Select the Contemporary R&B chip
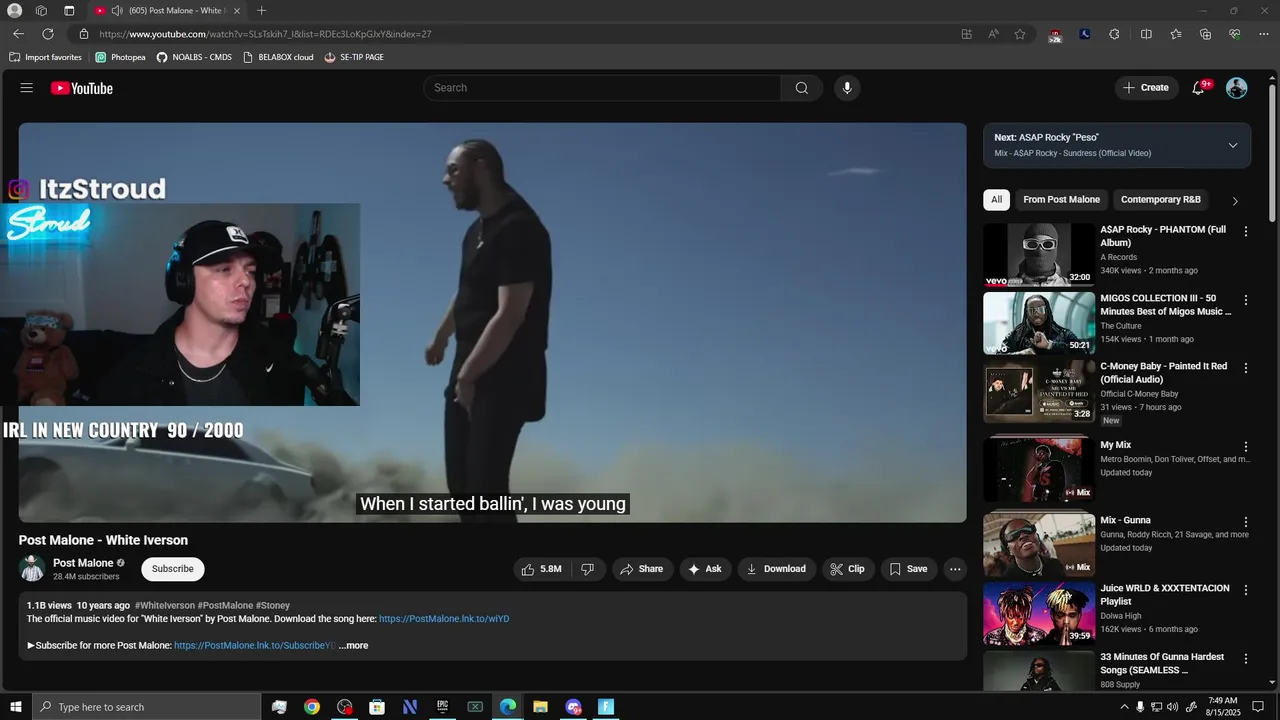The width and height of the screenshot is (1280, 720). (x=1160, y=200)
